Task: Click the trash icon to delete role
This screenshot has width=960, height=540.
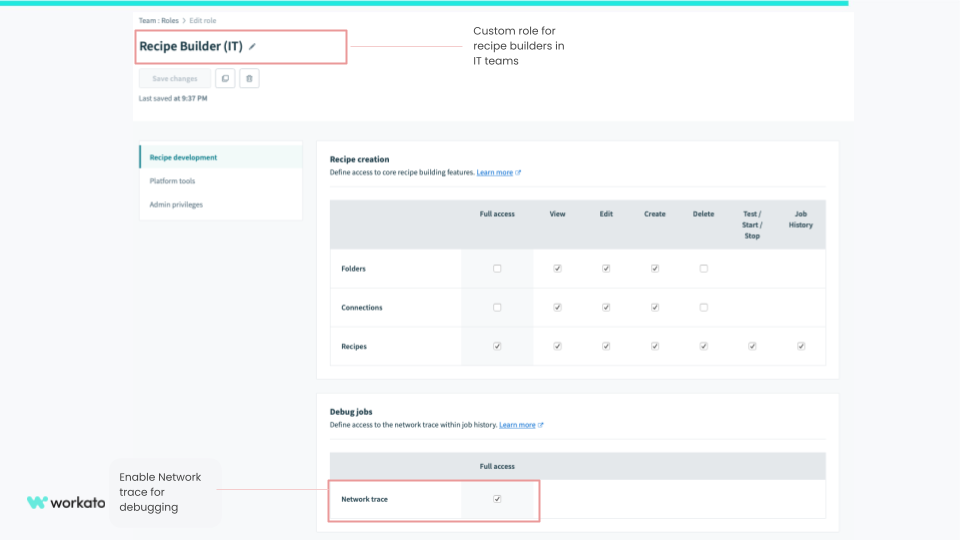Action: (x=249, y=78)
